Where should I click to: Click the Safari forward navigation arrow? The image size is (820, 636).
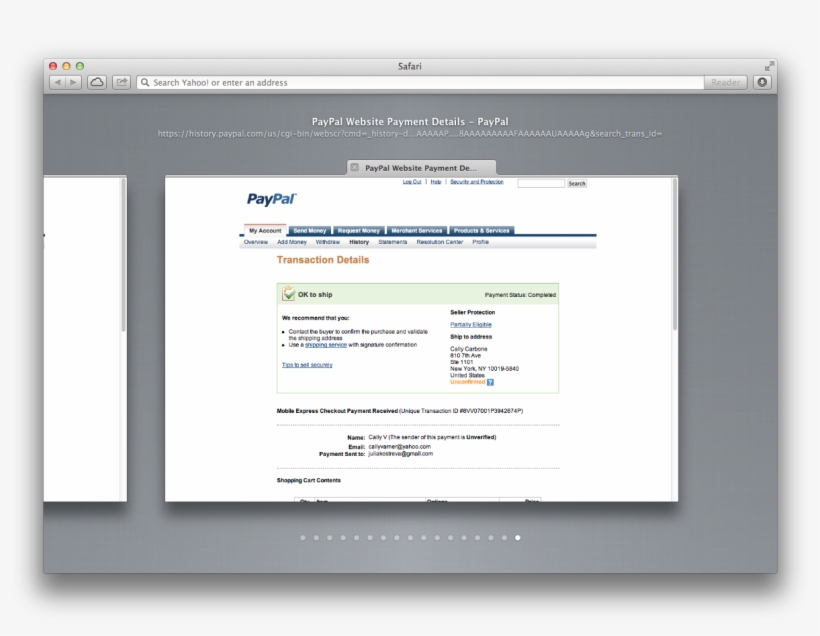pos(75,82)
